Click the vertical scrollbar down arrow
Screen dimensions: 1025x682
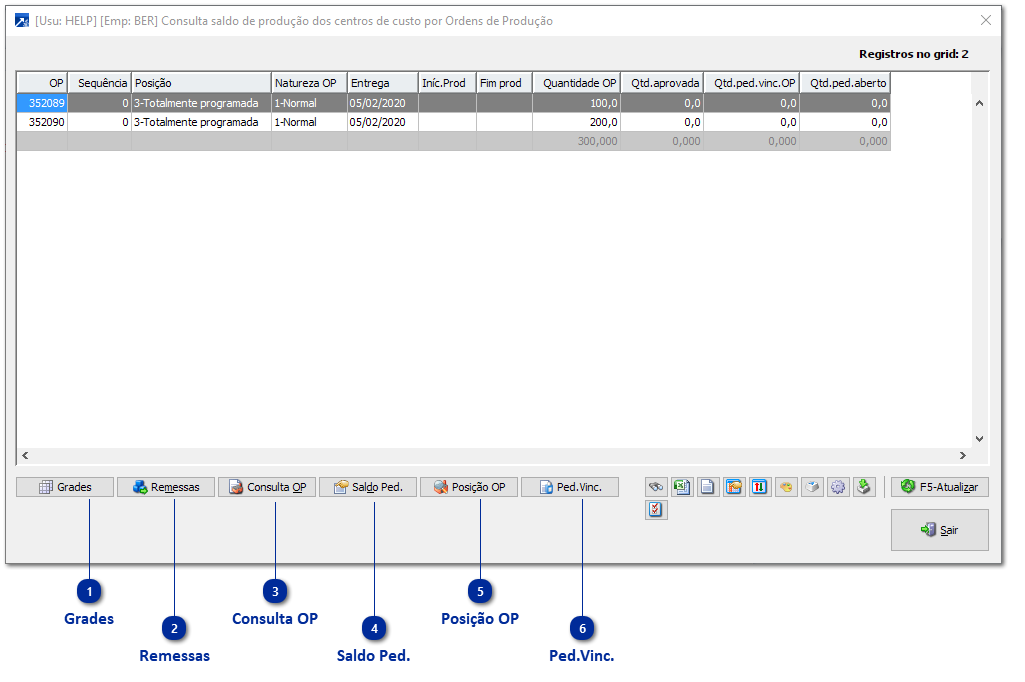point(979,439)
